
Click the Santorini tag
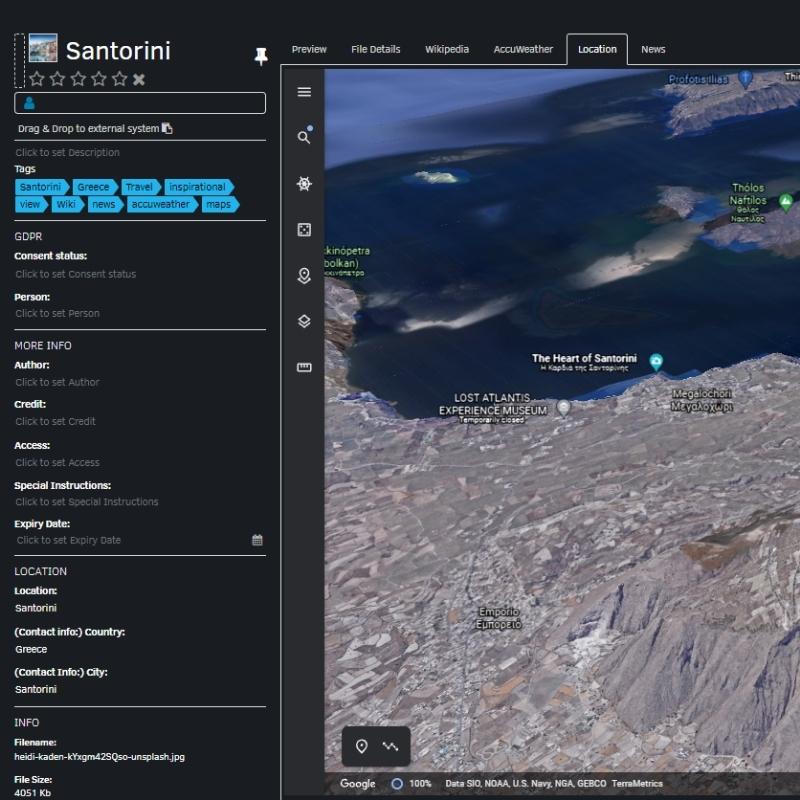(42, 187)
